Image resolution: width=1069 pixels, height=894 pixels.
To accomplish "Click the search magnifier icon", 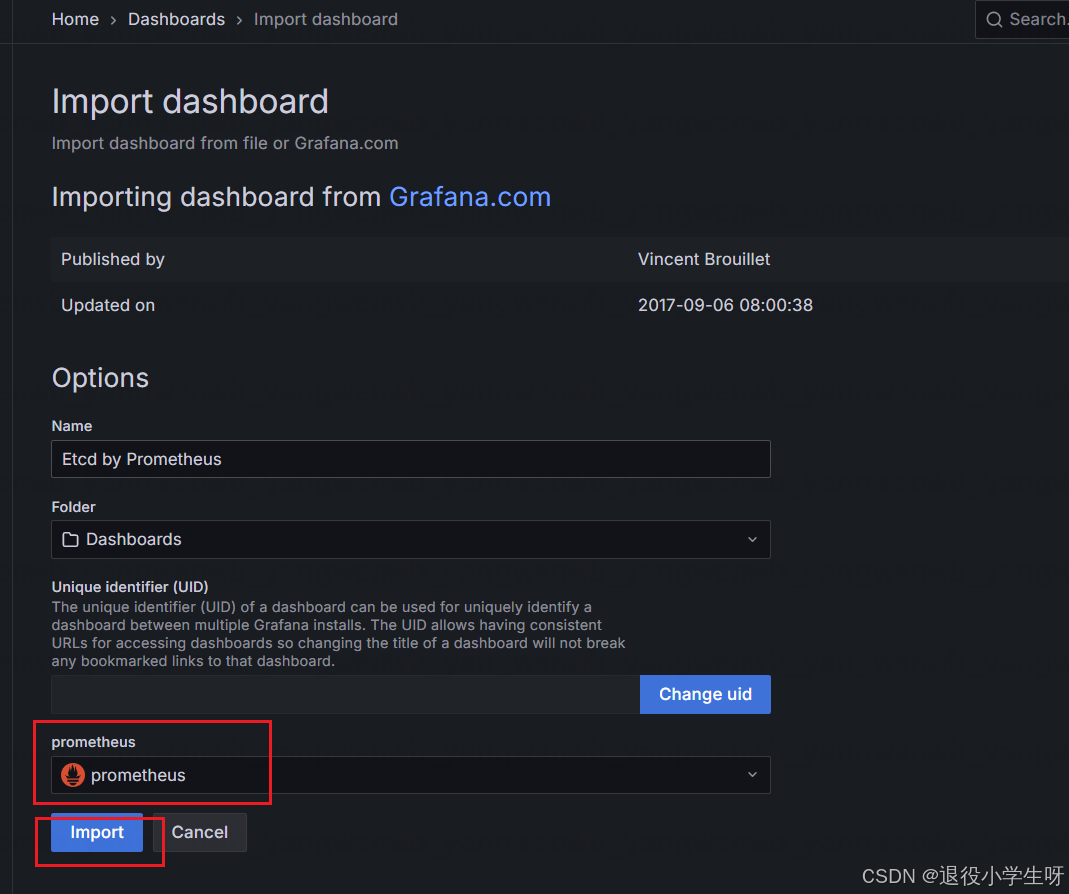I will 994,19.
